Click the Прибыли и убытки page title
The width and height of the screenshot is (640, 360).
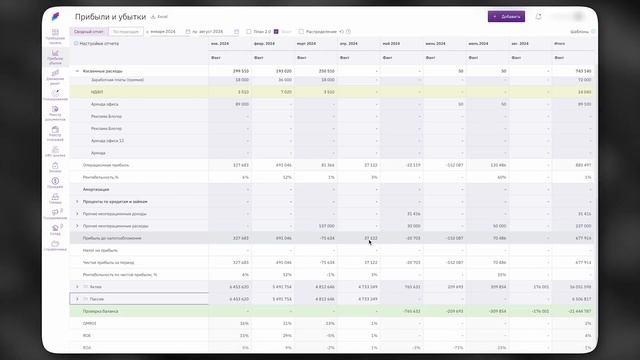pos(110,17)
